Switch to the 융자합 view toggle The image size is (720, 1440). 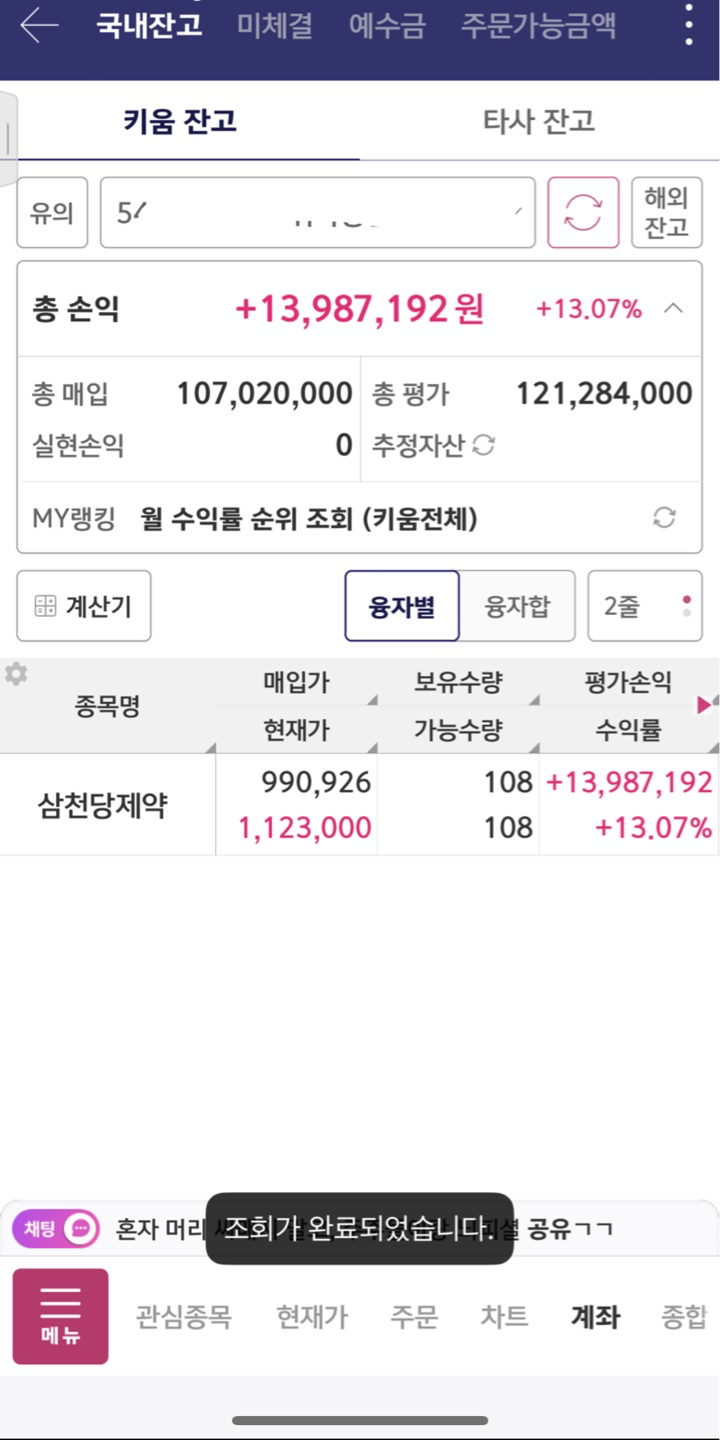pos(517,606)
